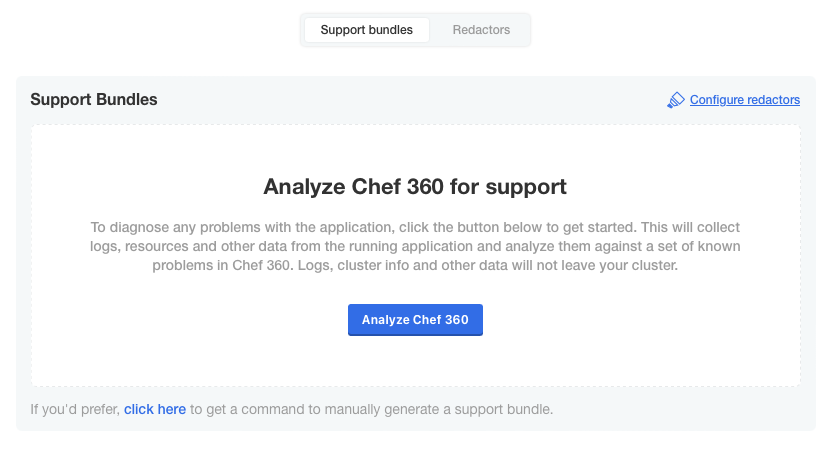
Task: Click the Support Bundles panel heading
Action: 94,100
